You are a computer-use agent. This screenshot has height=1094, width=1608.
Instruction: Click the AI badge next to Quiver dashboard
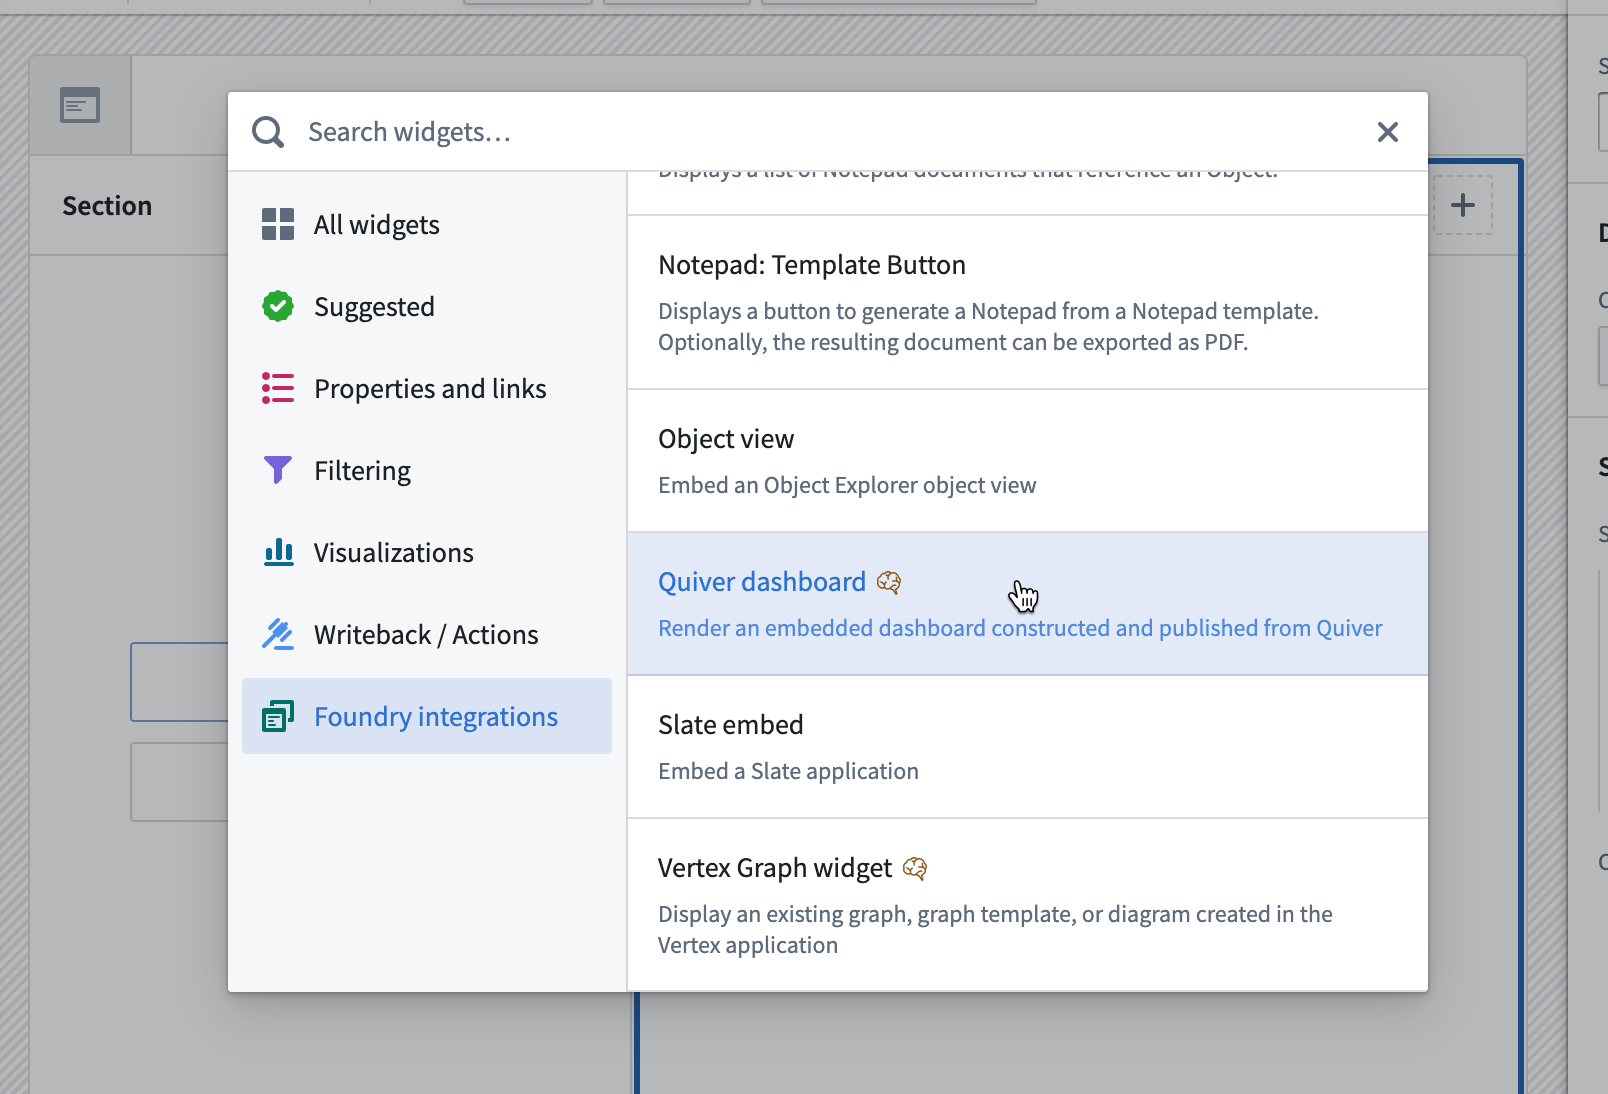pyautogui.click(x=889, y=582)
